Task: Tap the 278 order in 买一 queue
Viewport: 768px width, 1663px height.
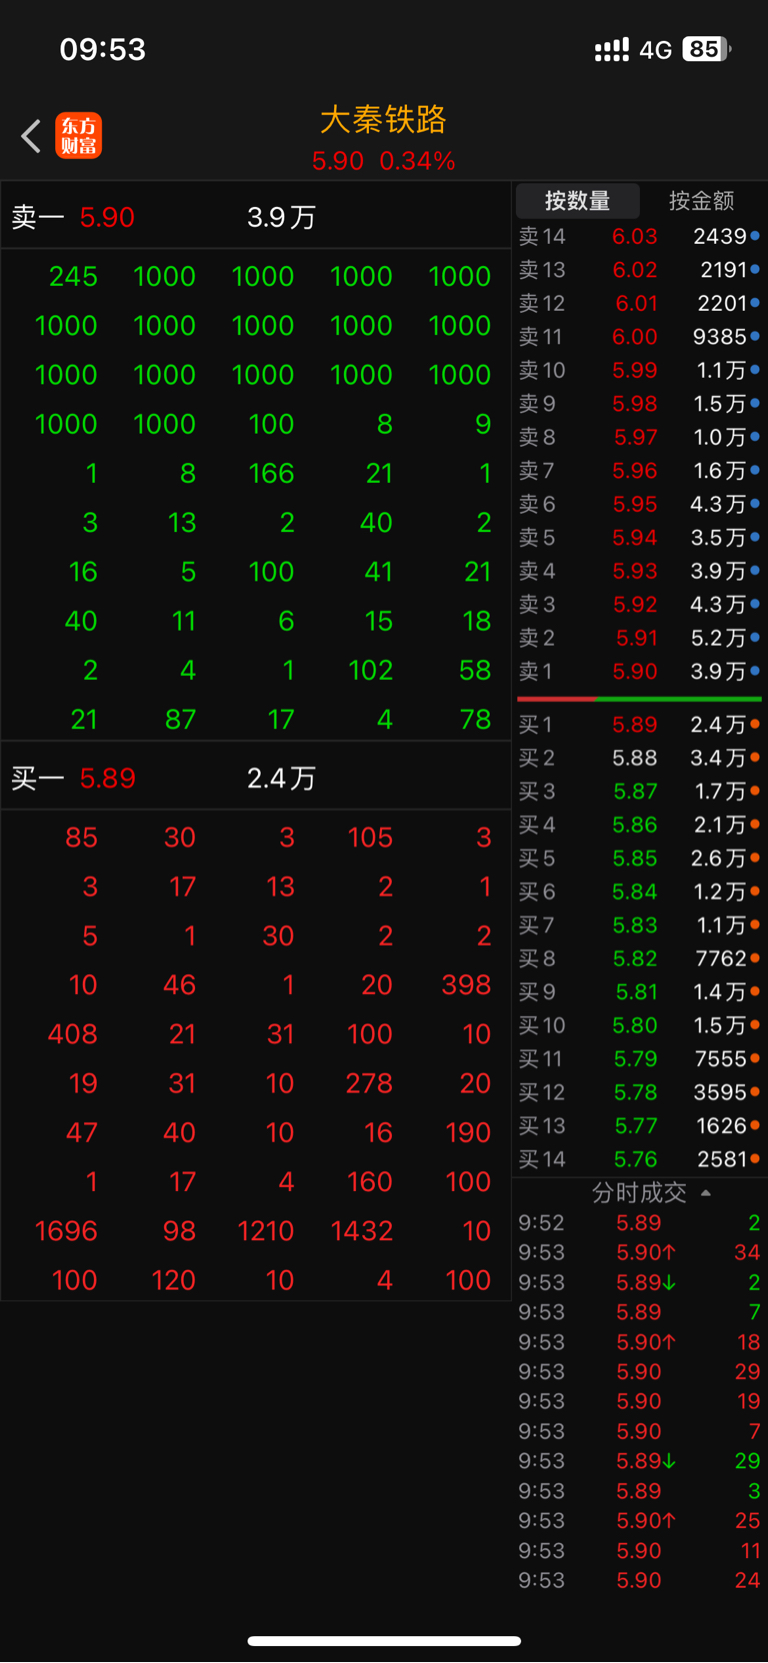Action: coord(369,1083)
